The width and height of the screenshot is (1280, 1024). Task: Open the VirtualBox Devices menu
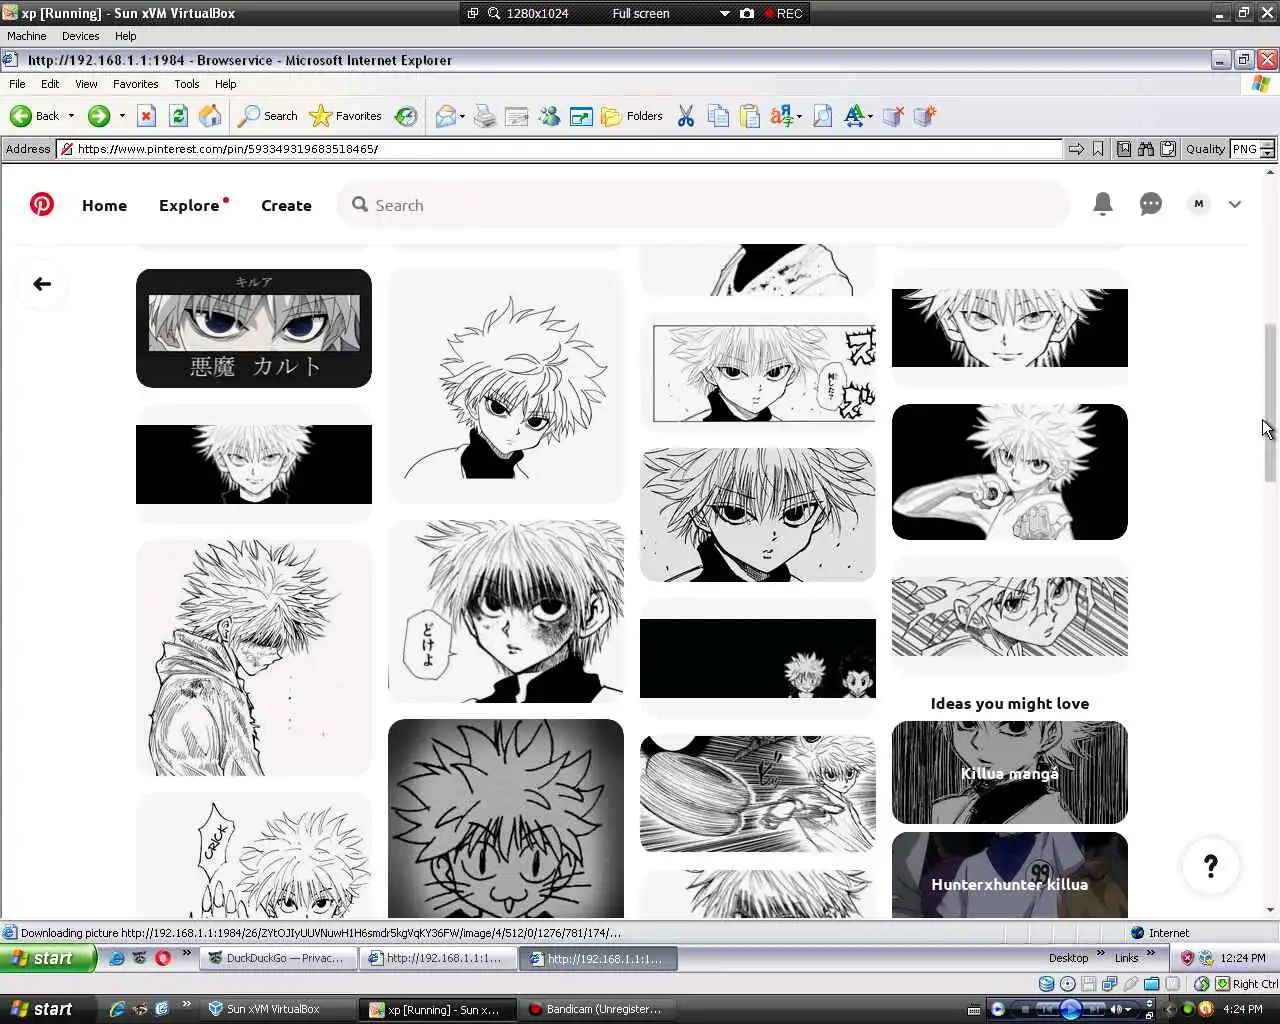80,36
